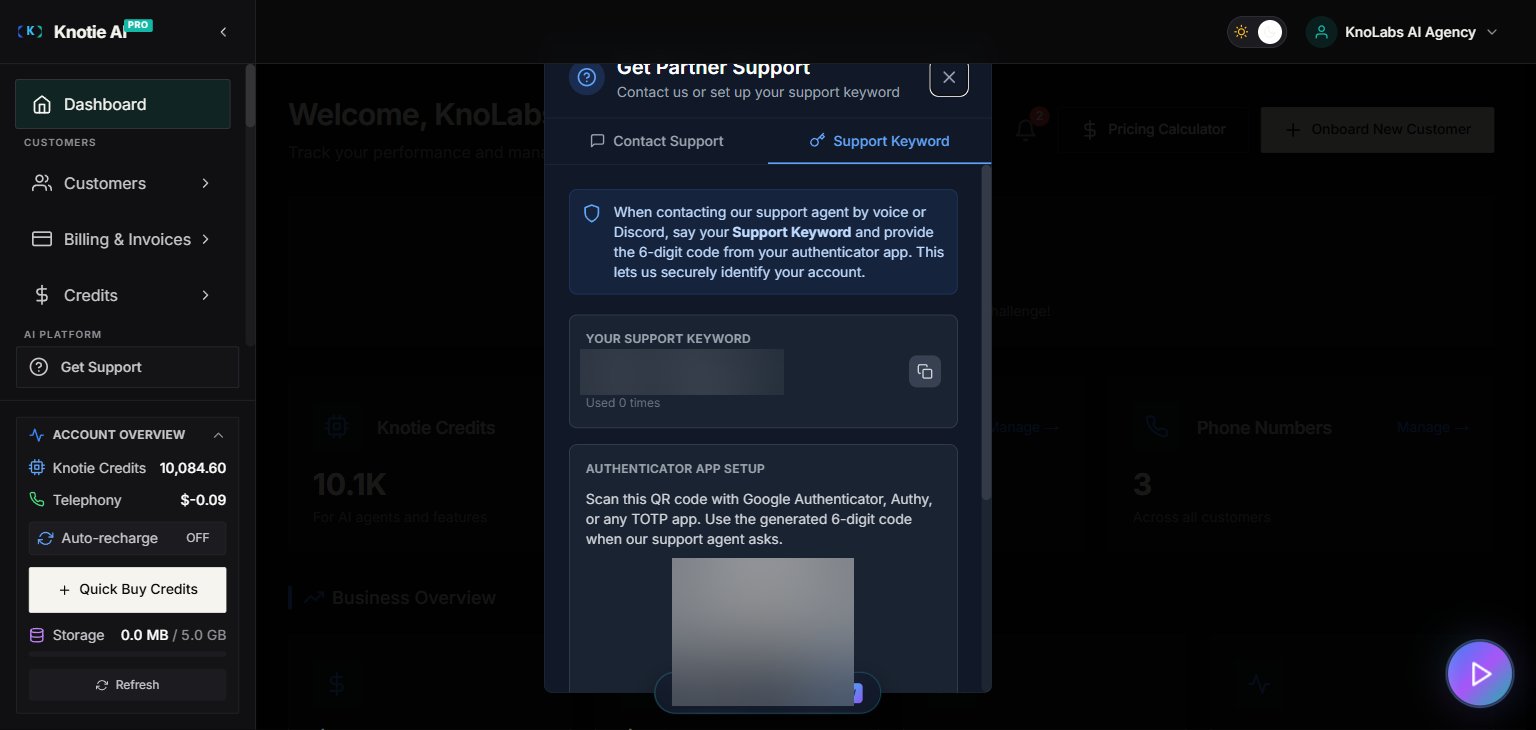
Task: Refresh the account overview
Action: click(x=128, y=685)
